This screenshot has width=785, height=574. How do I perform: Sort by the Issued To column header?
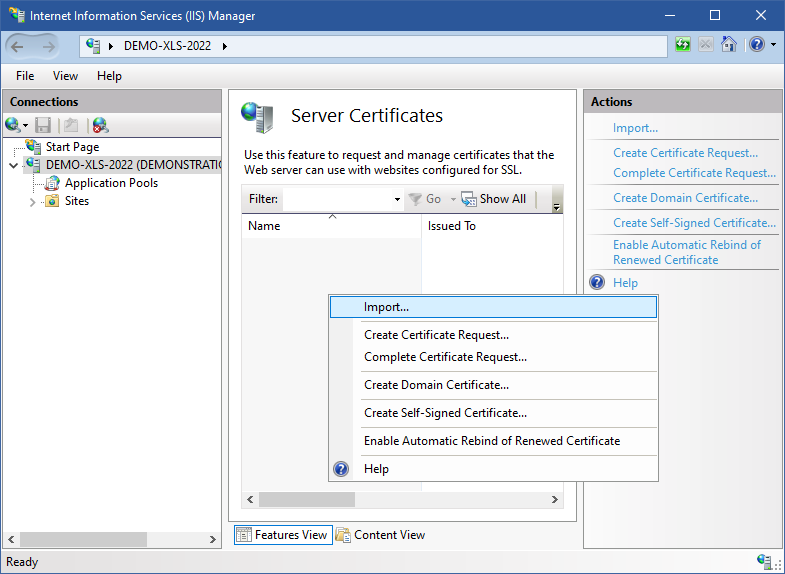tap(492, 226)
